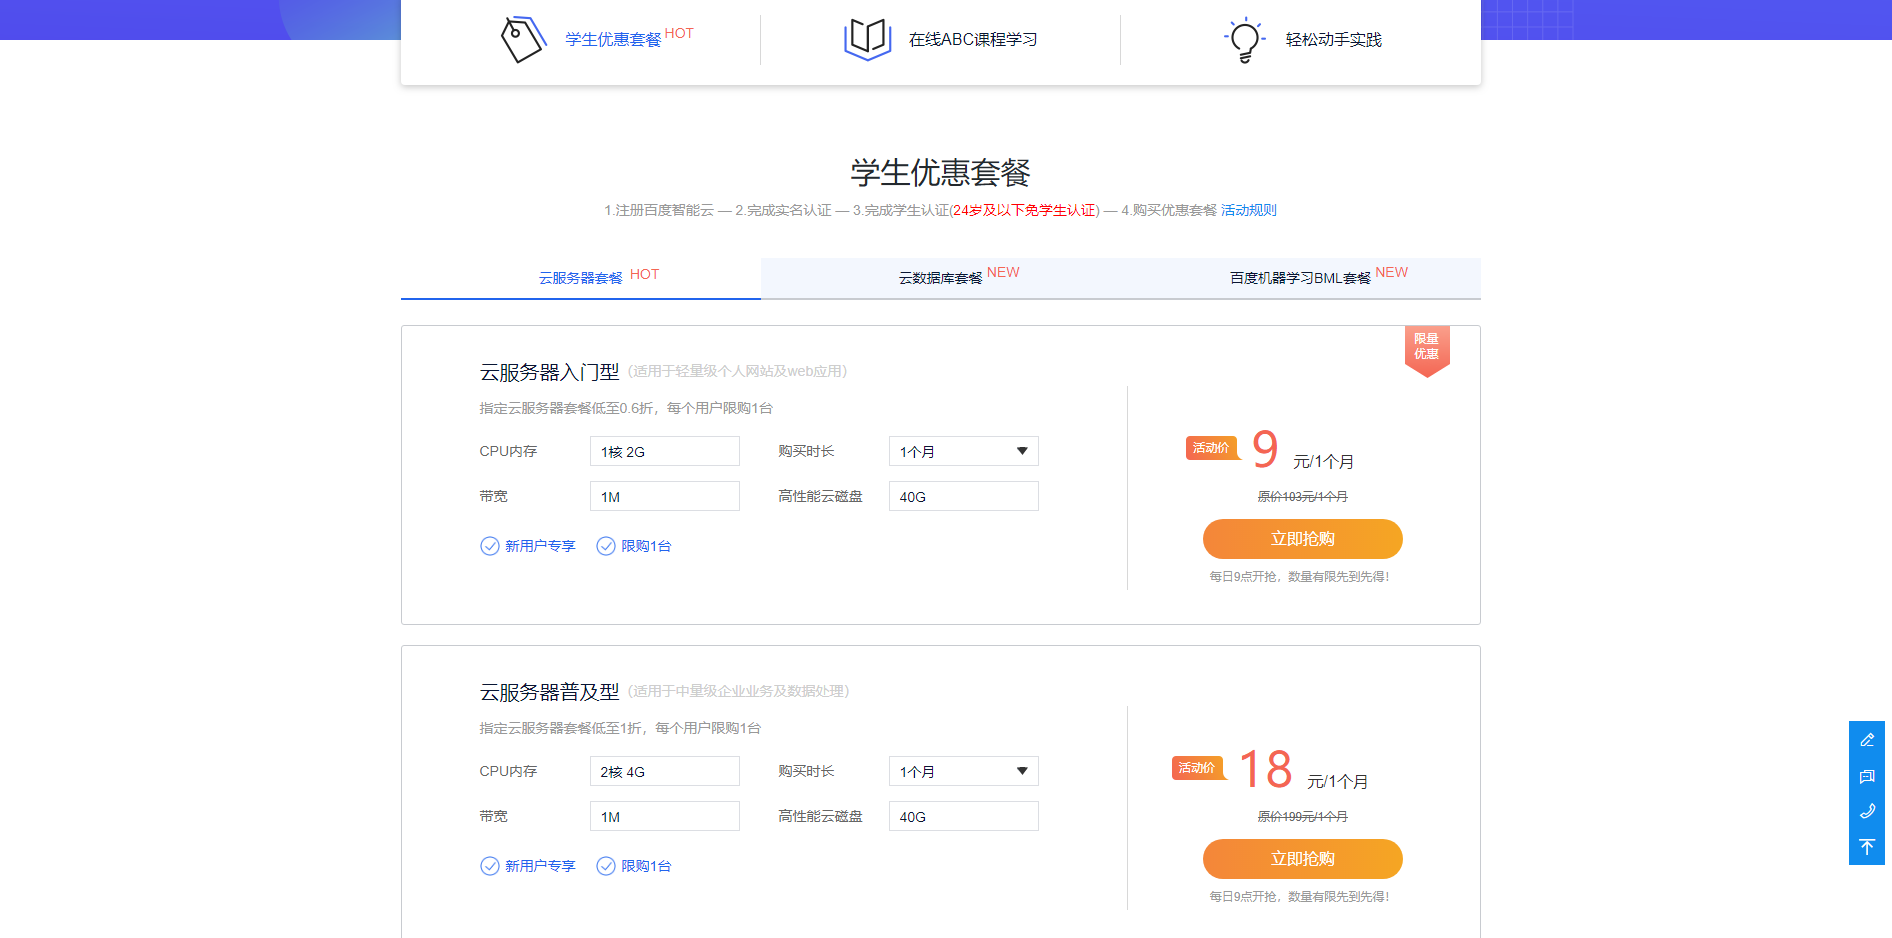Image resolution: width=1892 pixels, height=938 pixels.
Task: Click the lightbulb icon next to 轻松动手实践
Action: point(1243,39)
